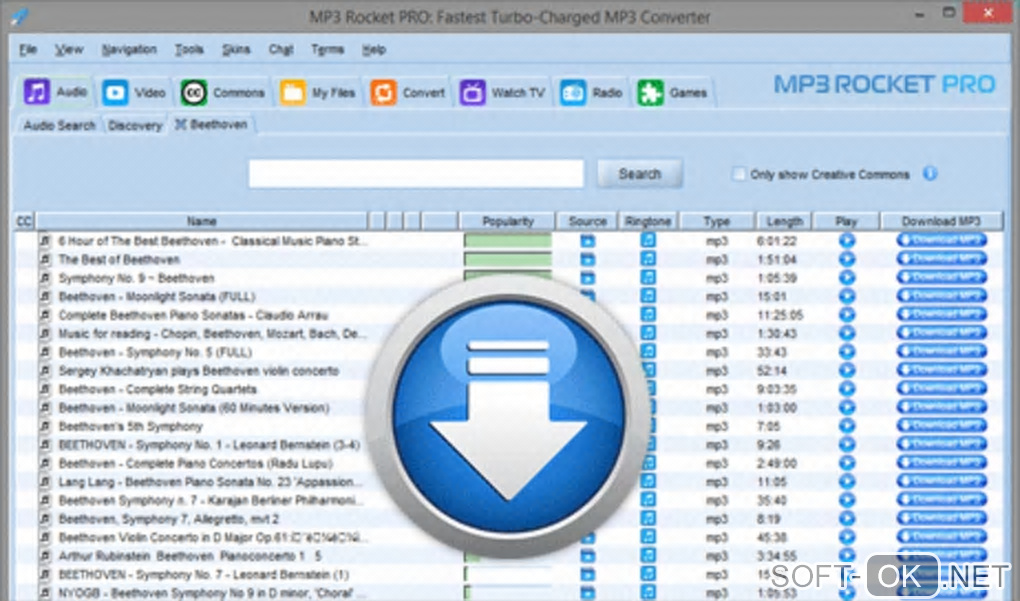
Task: Open the Help menu
Action: 373,49
